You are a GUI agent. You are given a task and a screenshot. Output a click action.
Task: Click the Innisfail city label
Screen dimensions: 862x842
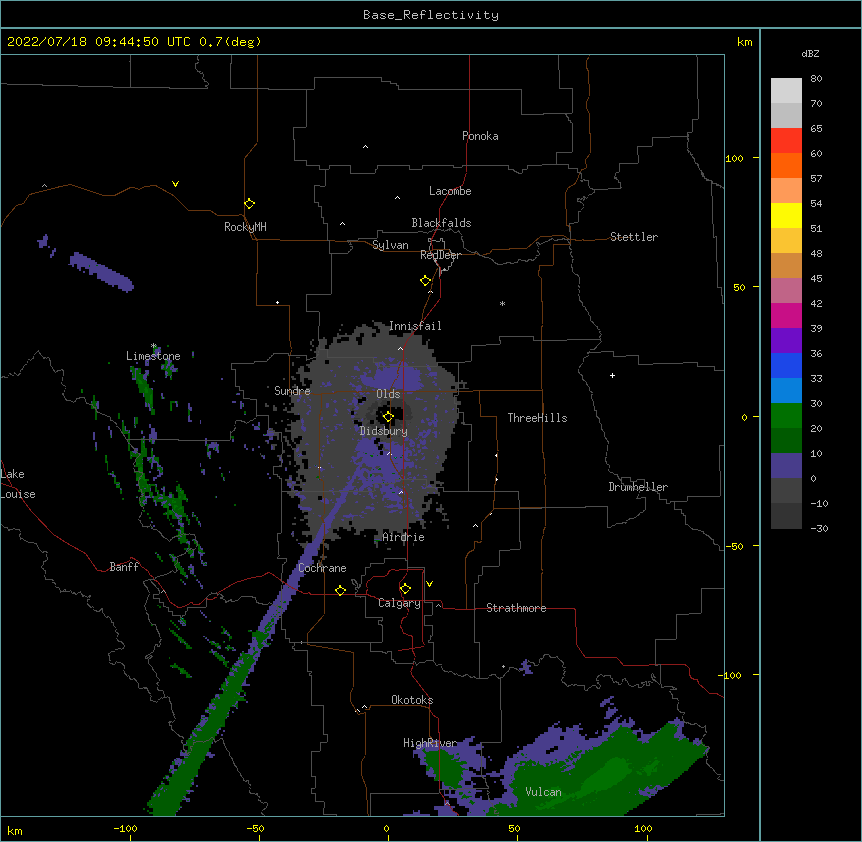click(x=415, y=326)
